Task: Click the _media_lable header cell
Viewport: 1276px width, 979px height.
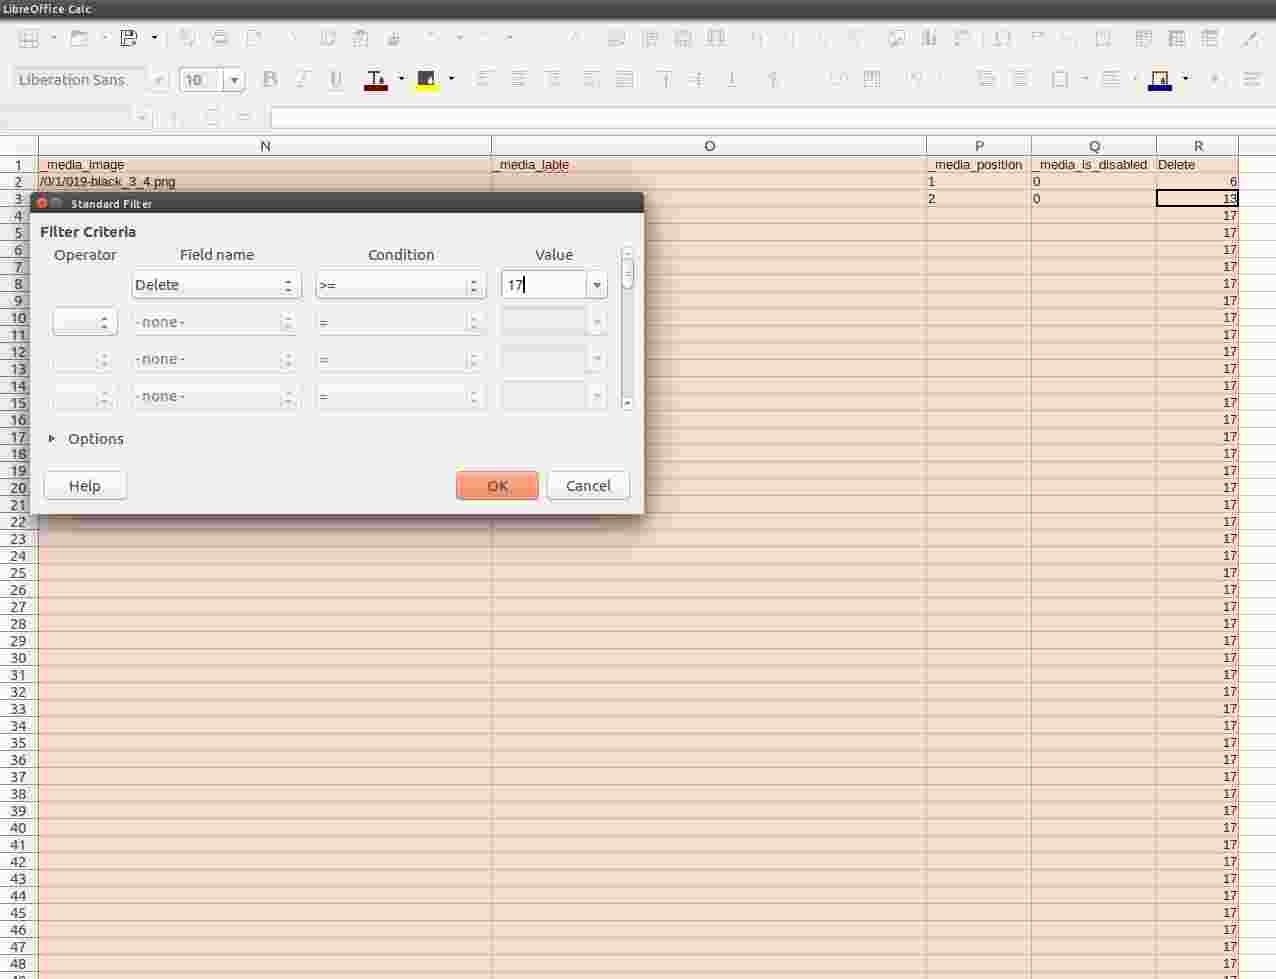Action: [709, 164]
